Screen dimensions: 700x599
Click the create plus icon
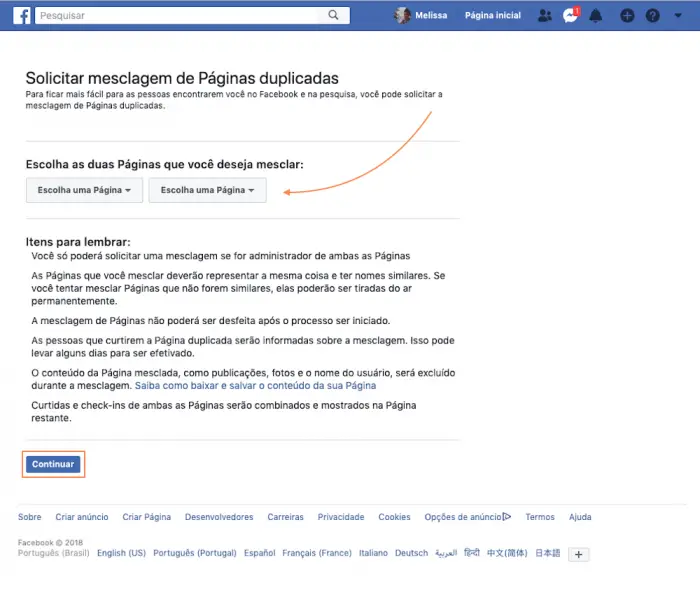(x=627, y=16)
